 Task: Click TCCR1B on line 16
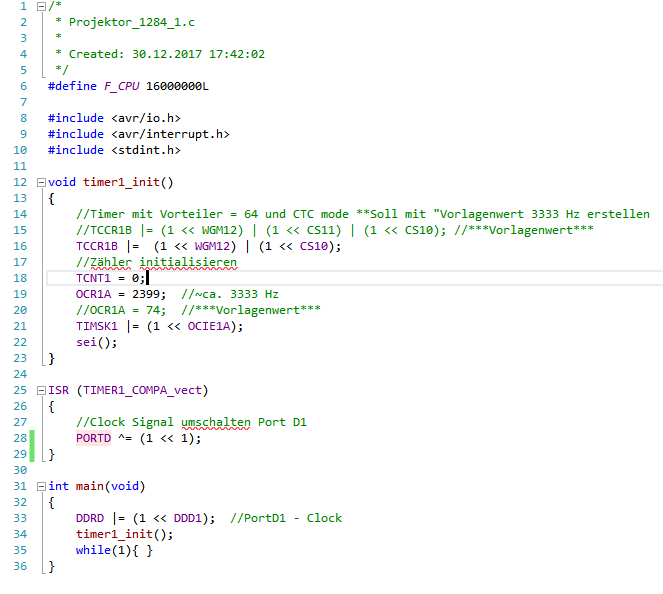click(97, 246)
